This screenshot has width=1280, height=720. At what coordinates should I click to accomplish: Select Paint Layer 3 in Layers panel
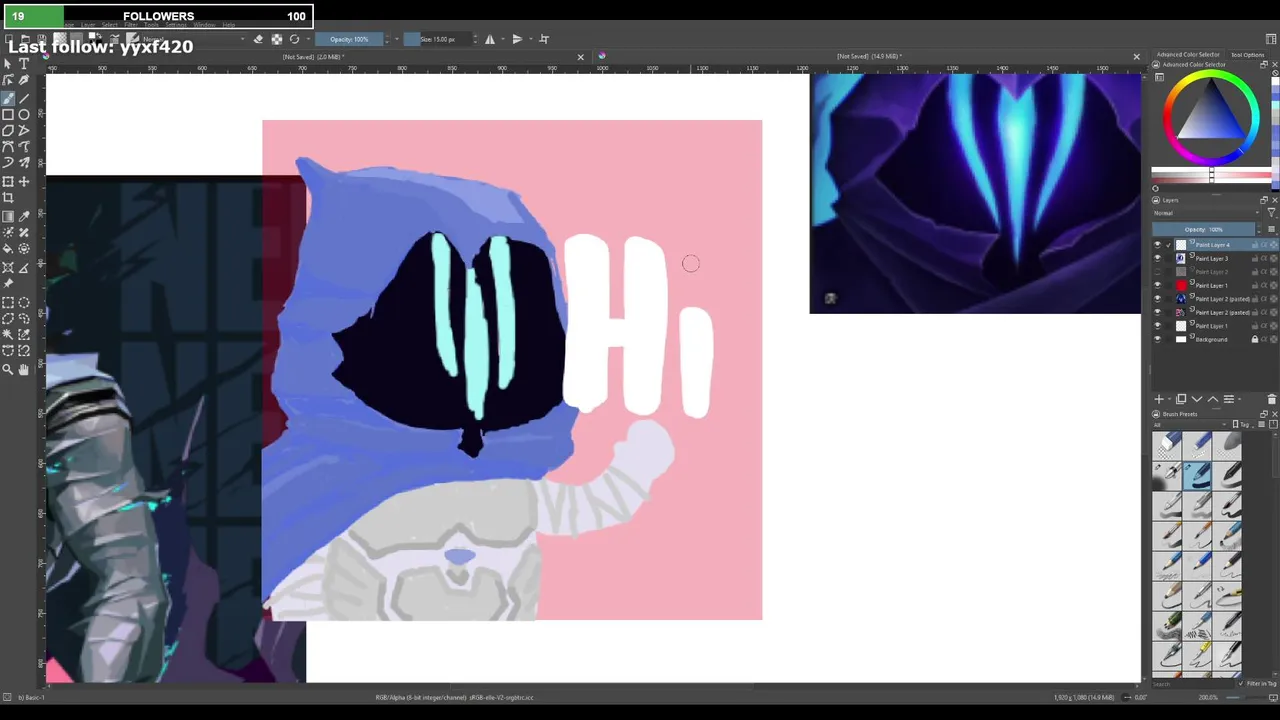1211,258
